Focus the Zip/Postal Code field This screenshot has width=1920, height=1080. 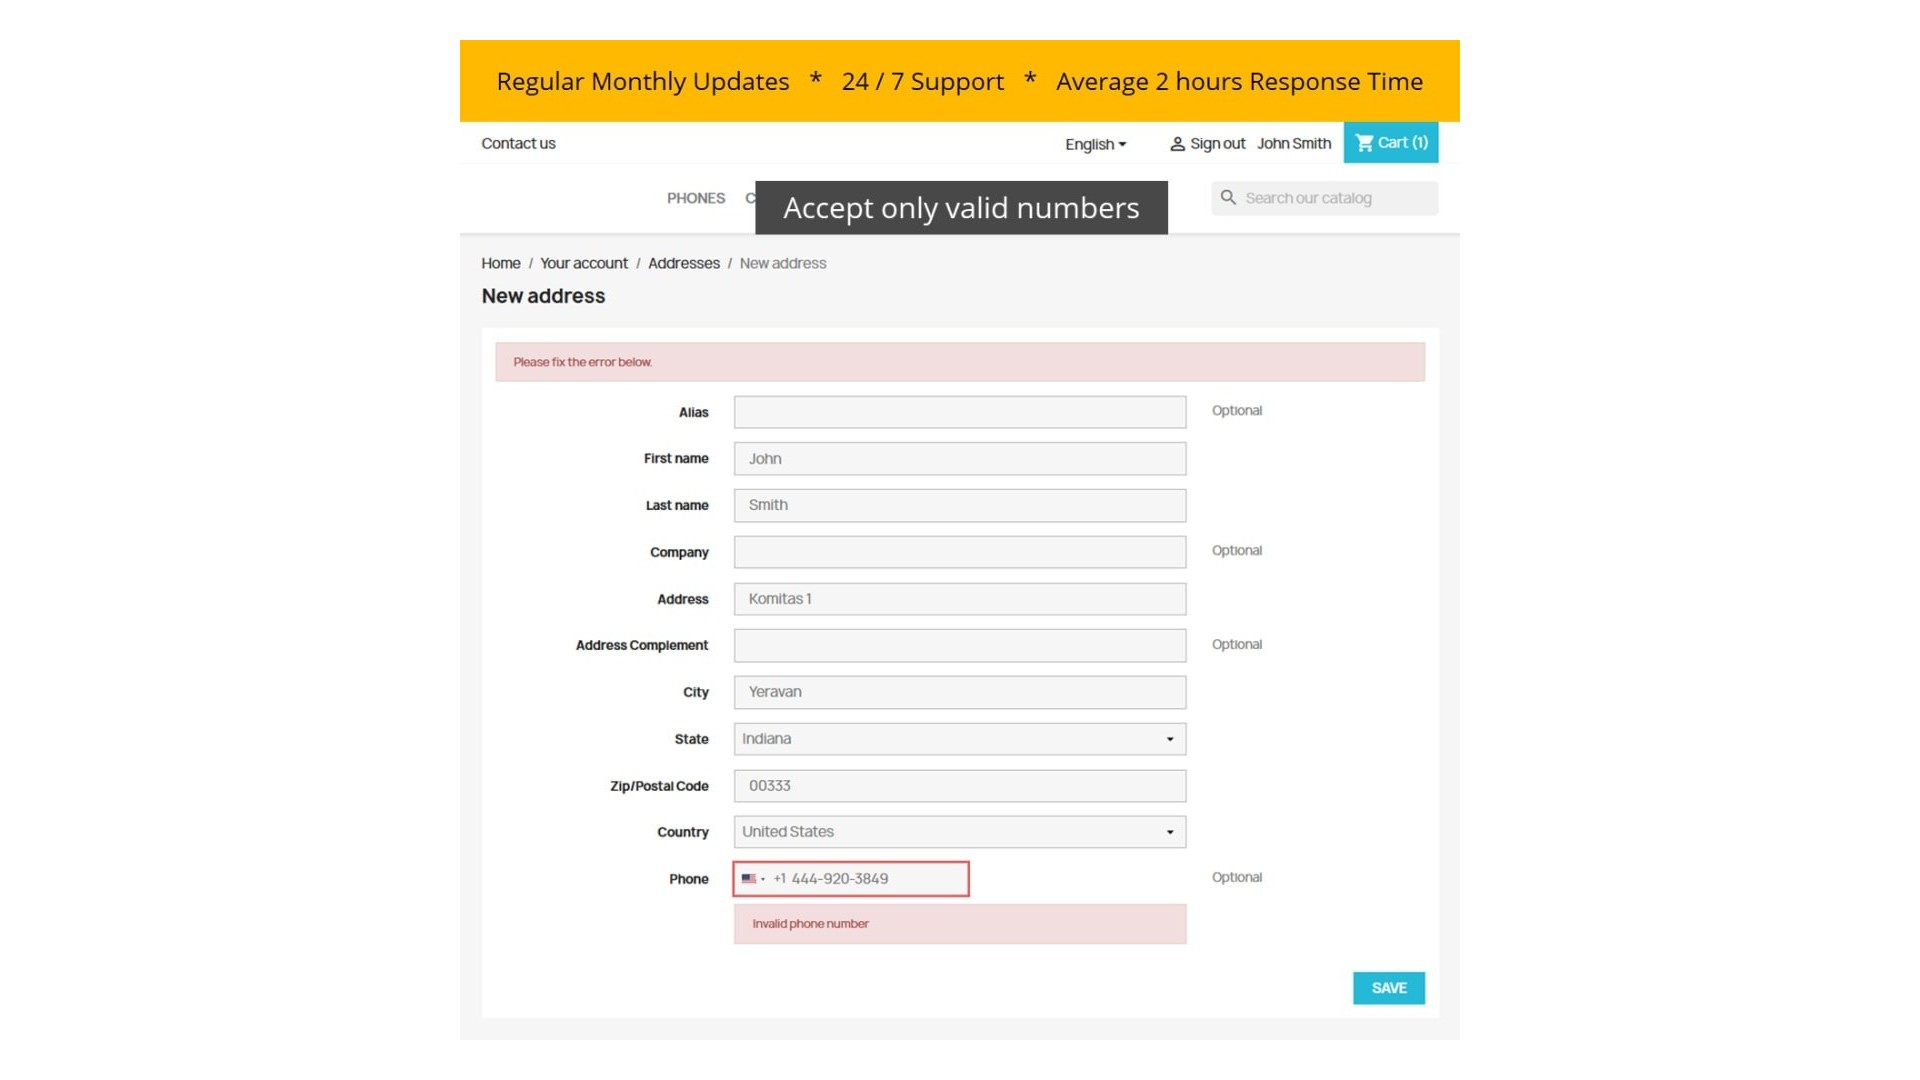959,786
